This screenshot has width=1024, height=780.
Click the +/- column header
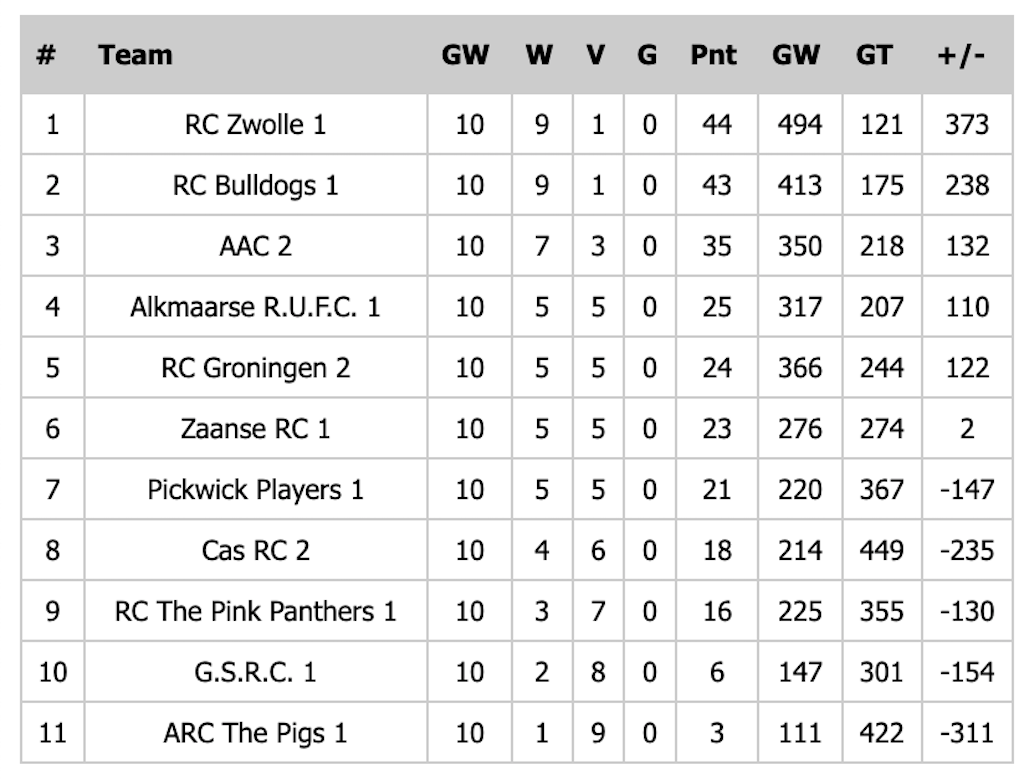pyautogui.click(x=961, y=55)
